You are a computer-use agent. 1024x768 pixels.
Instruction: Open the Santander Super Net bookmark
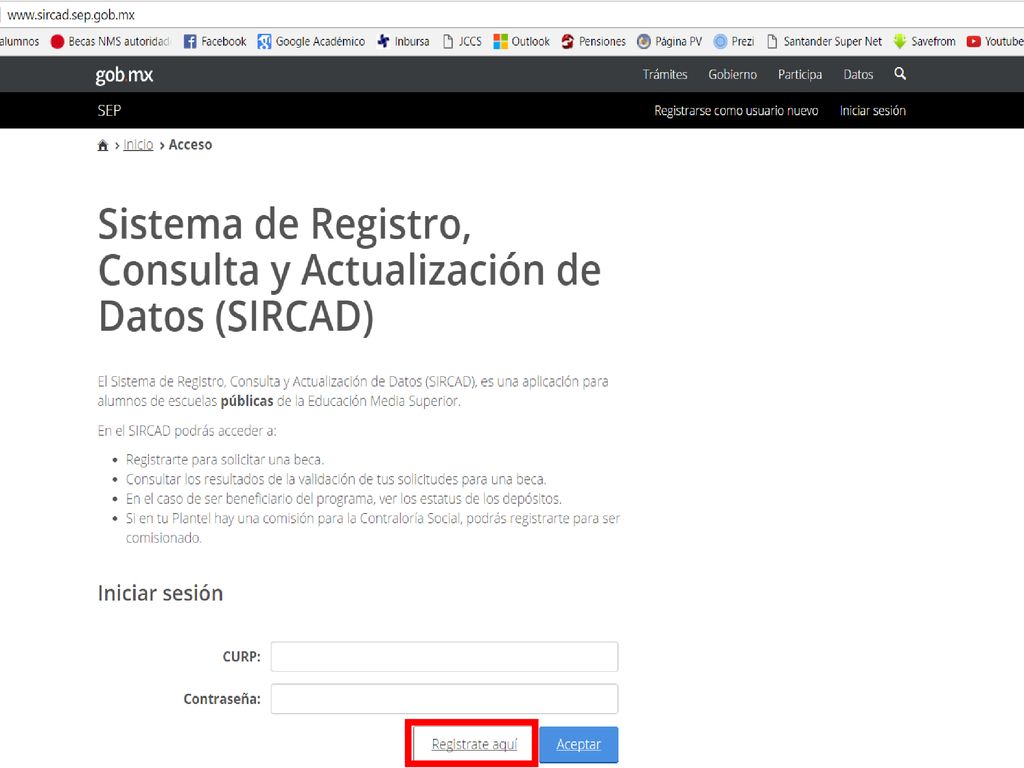(x=824, y=42)
